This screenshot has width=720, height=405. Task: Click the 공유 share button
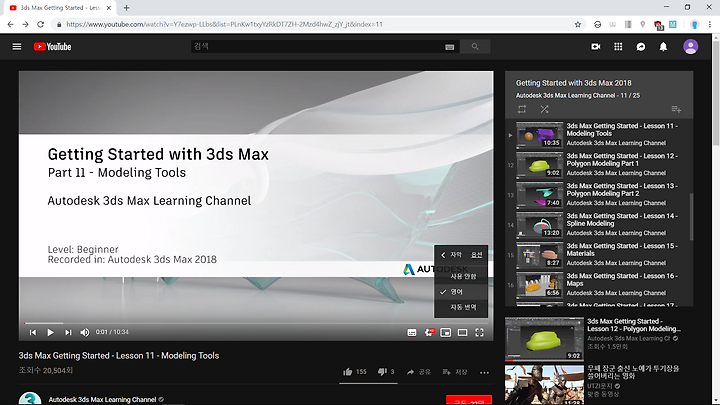(418, 372)
